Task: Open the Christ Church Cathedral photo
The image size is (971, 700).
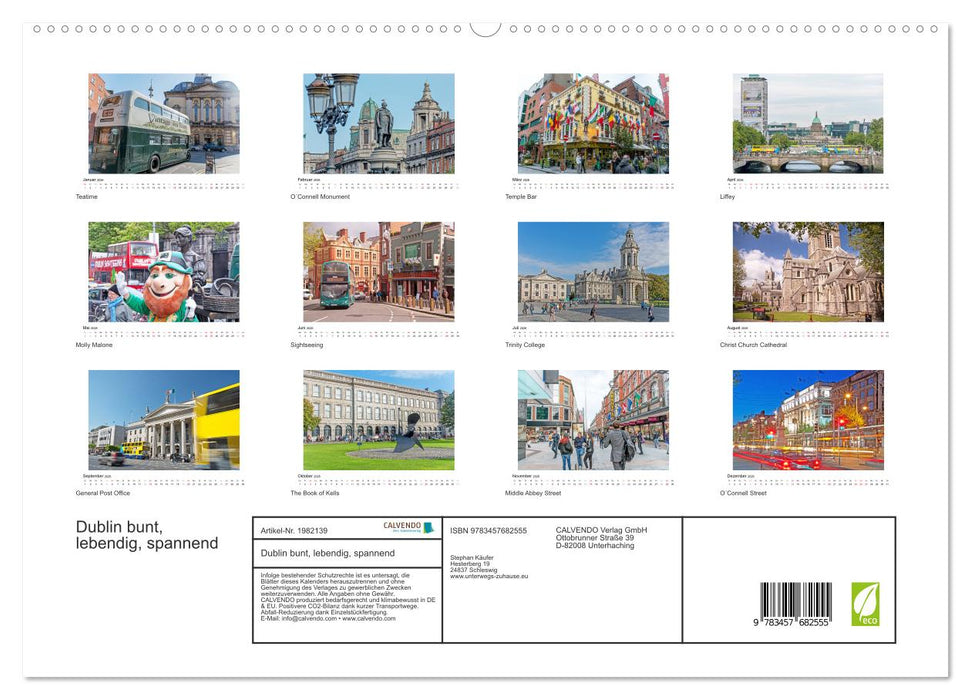Action: [808, 272]
